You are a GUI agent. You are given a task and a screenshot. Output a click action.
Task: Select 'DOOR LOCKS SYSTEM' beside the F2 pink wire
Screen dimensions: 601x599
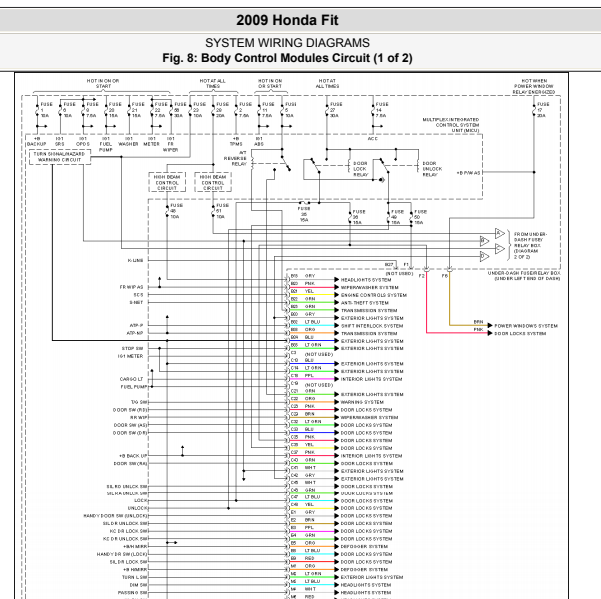tap(520, 333)
